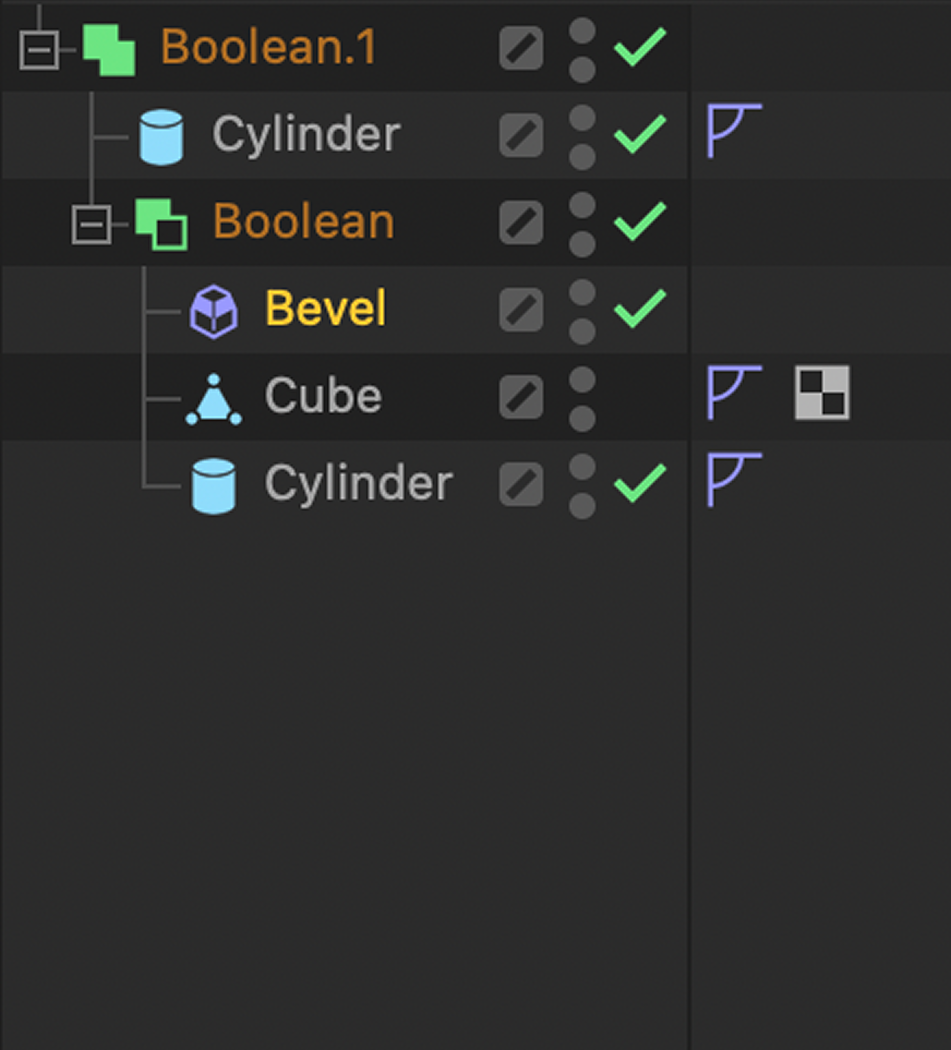Select the Cube polygon object icon
The height and width of the screenshot is (1050, 951).
tap(212, 396)
